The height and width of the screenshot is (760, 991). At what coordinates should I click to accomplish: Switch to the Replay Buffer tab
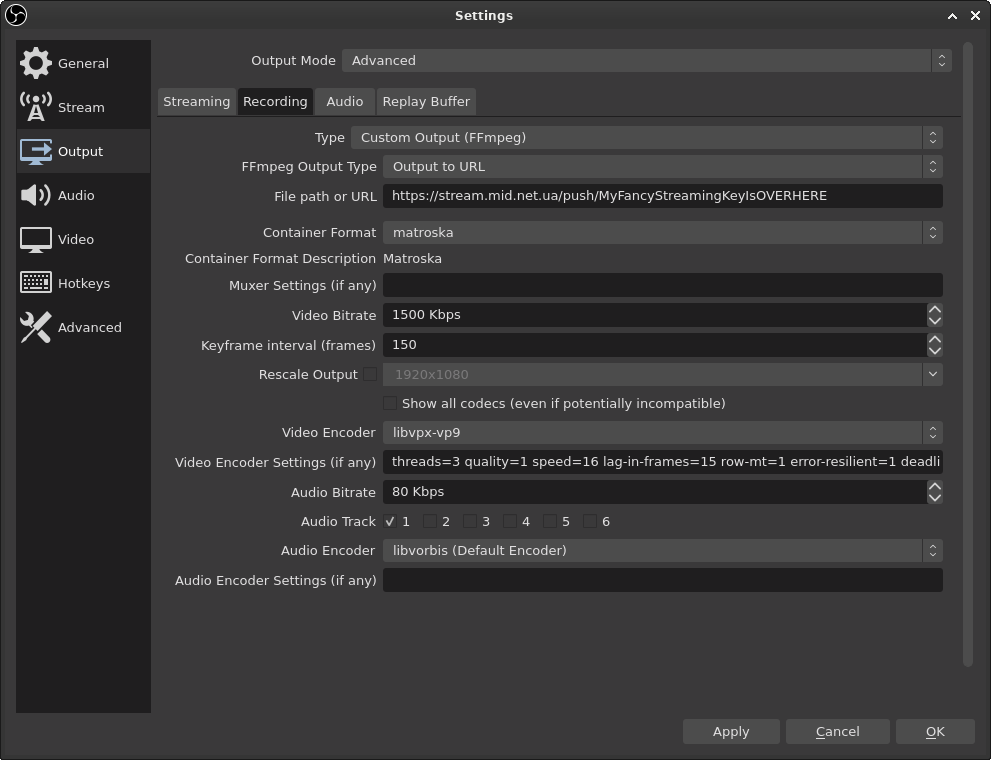(x=426, y=102)
